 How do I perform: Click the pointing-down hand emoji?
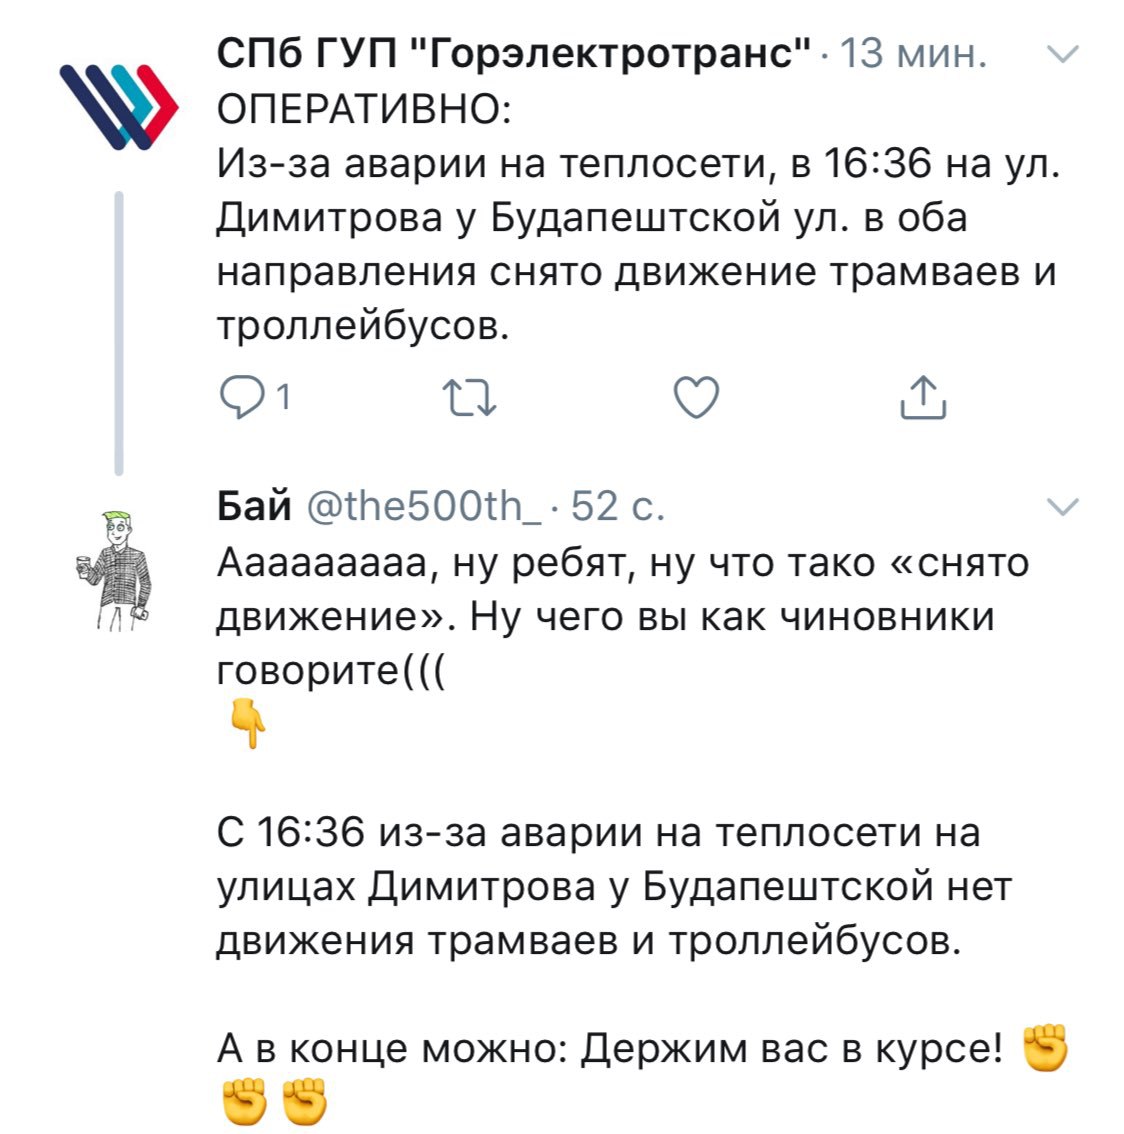(x=246, y=724)
